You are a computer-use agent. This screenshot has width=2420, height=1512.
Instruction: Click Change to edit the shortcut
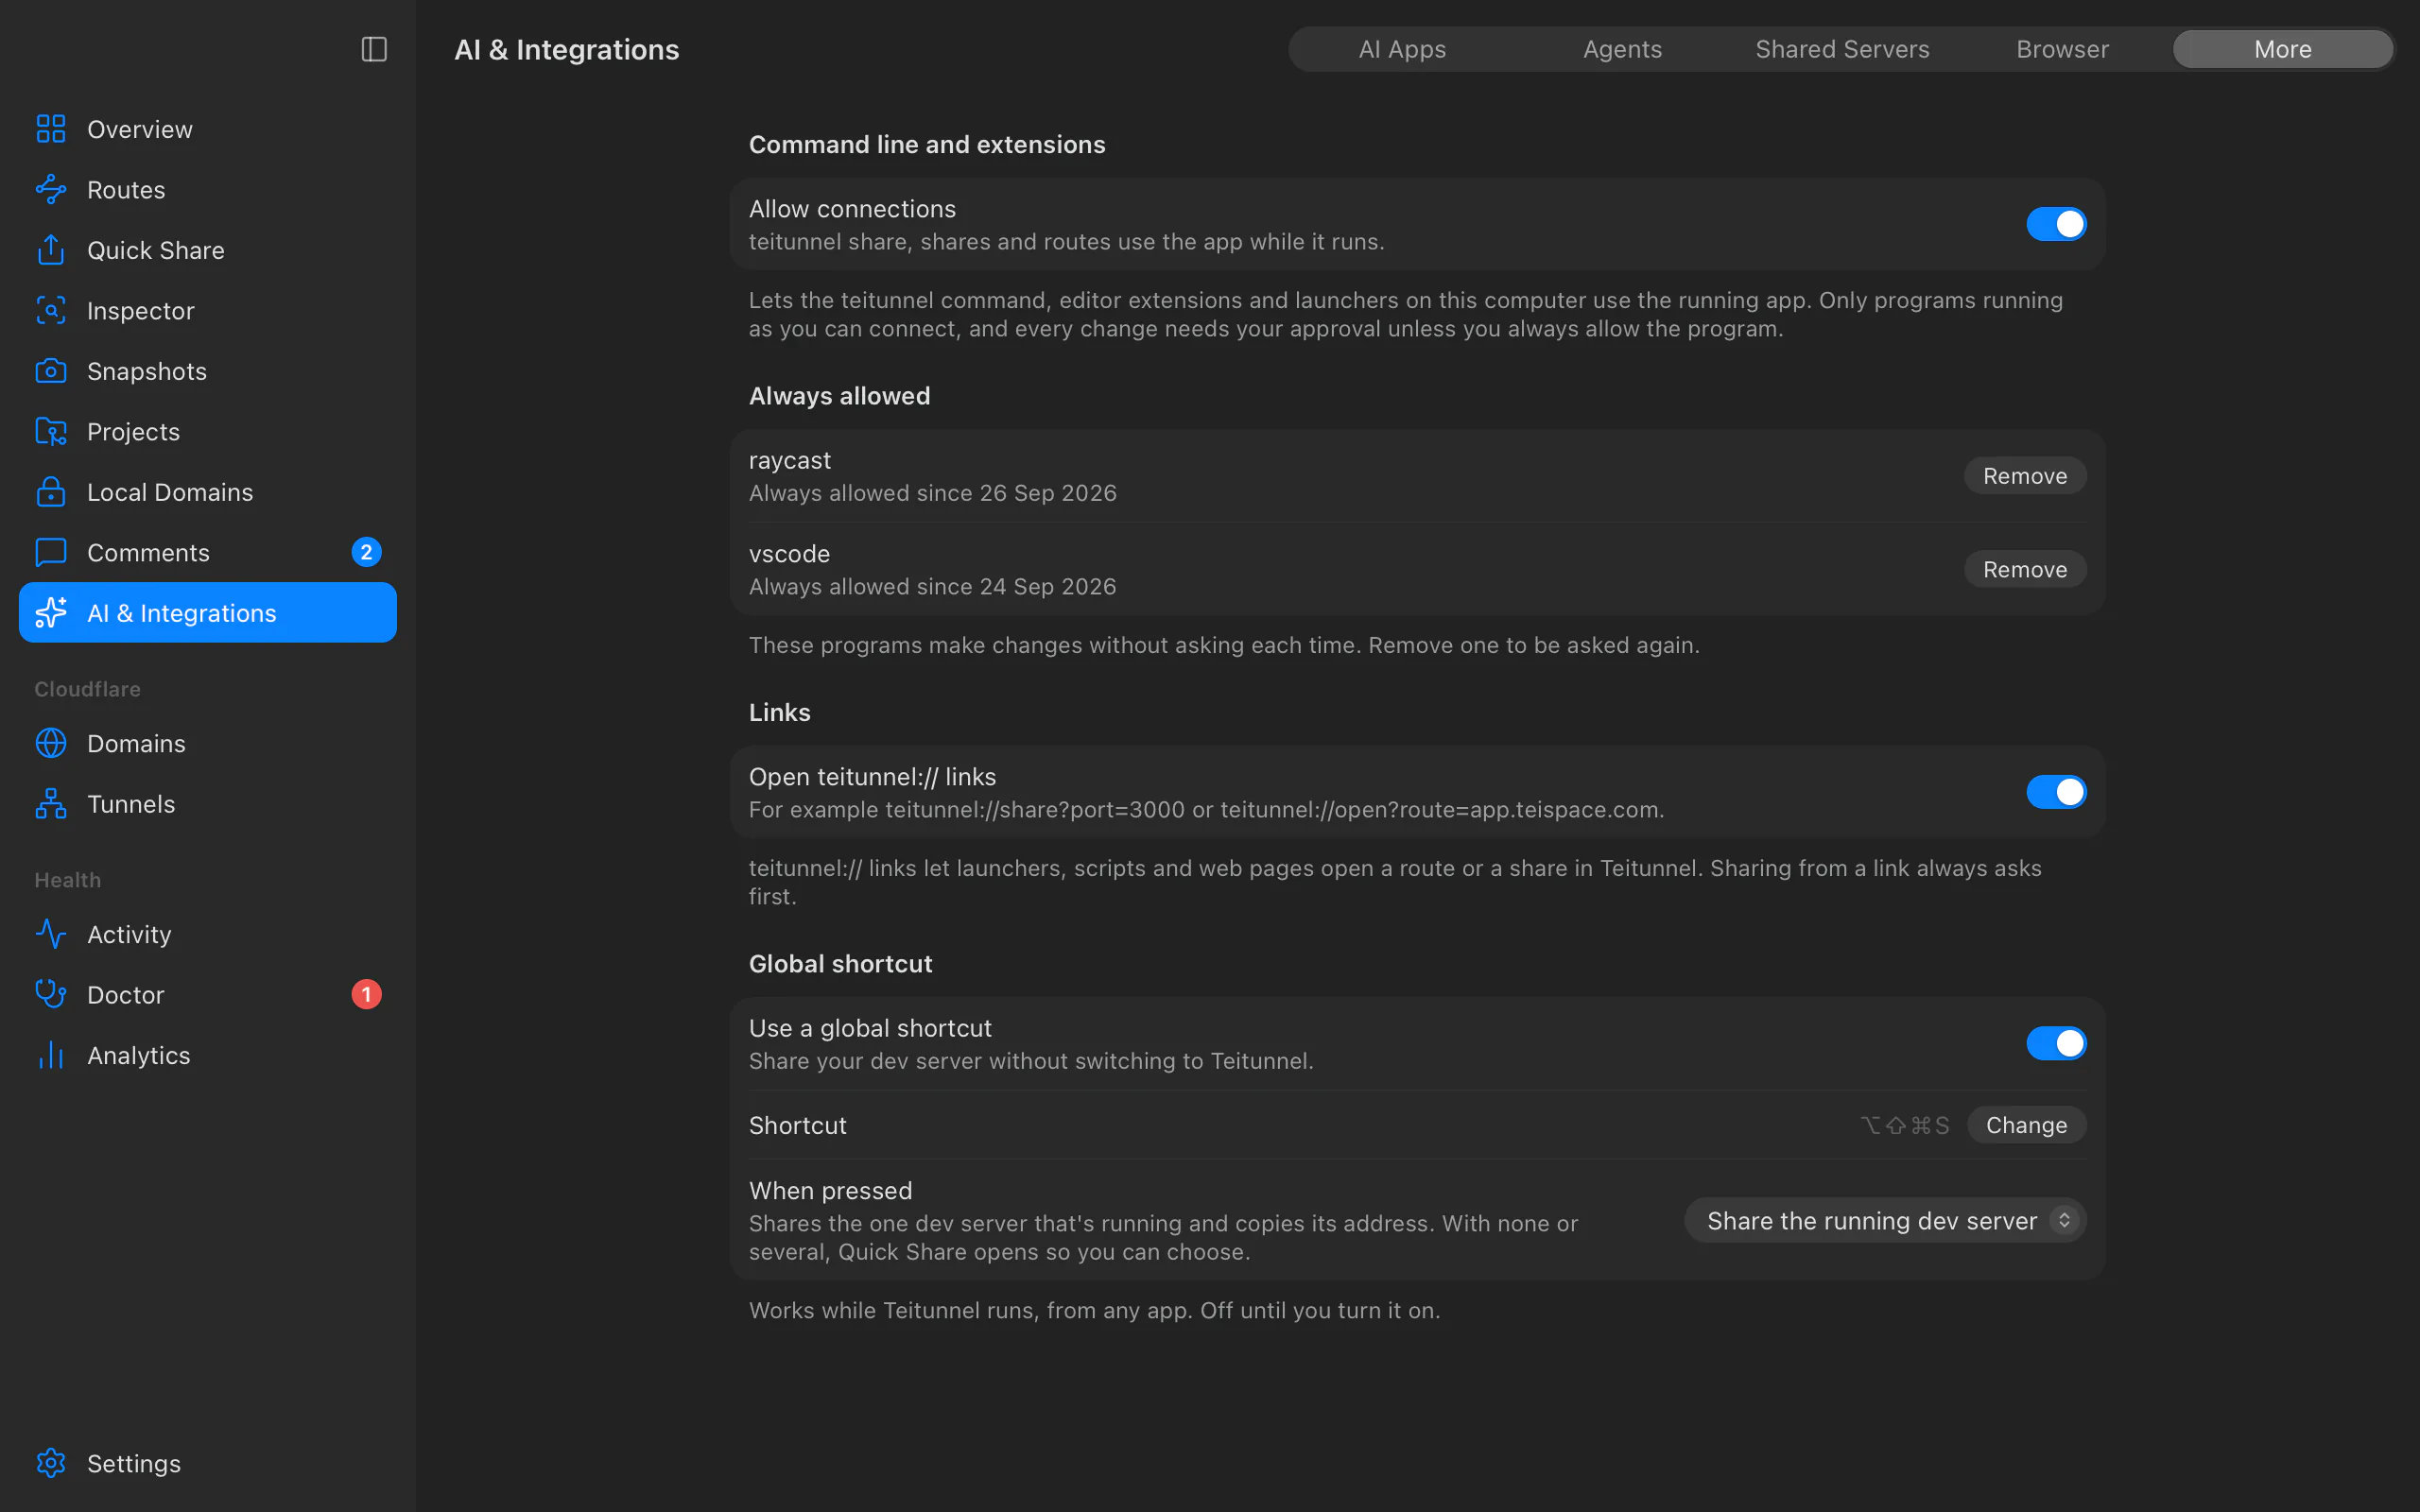[2026, 1125]
